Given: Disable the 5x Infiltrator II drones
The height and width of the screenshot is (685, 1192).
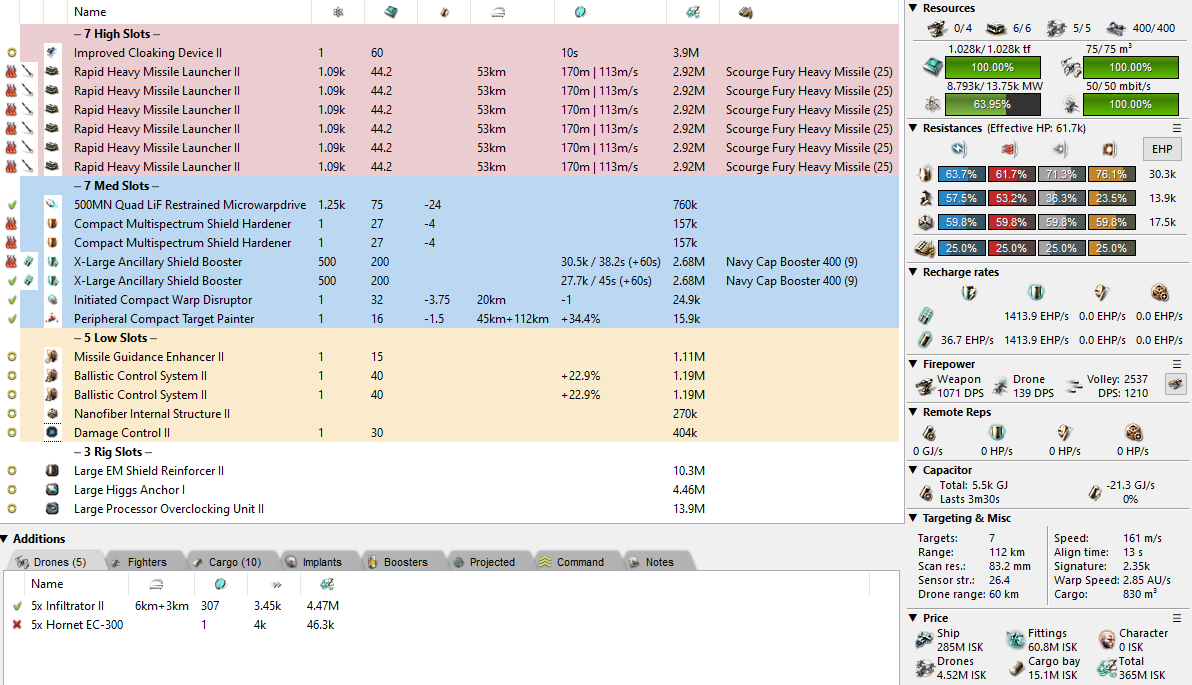Looking at the screenshot, I should (17, 606).
